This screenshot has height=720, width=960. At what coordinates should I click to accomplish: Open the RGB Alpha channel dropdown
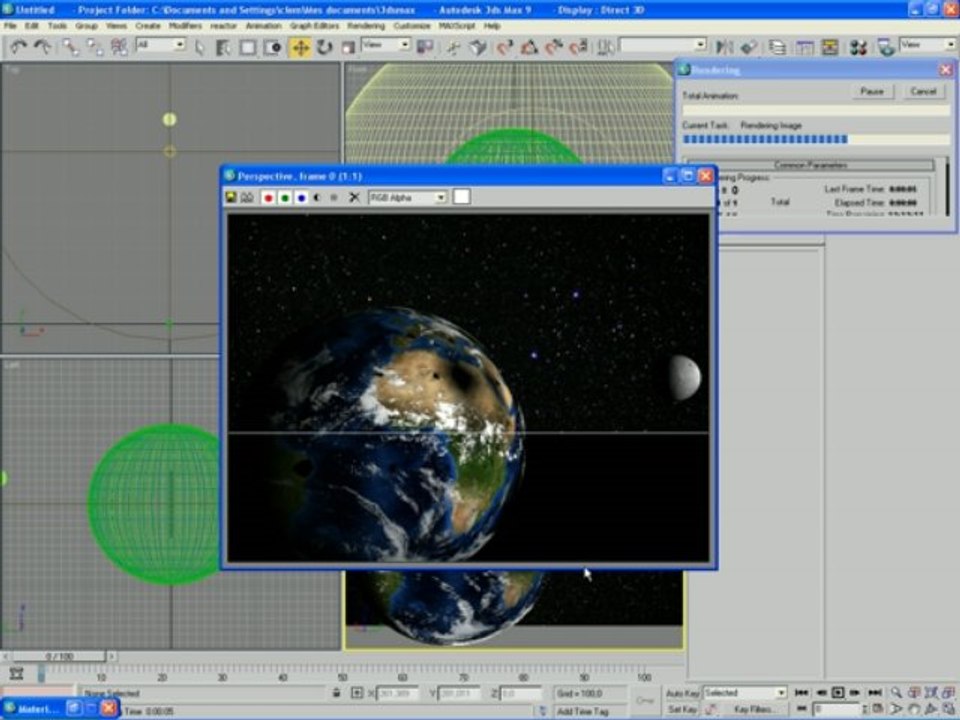pos(407,197)
